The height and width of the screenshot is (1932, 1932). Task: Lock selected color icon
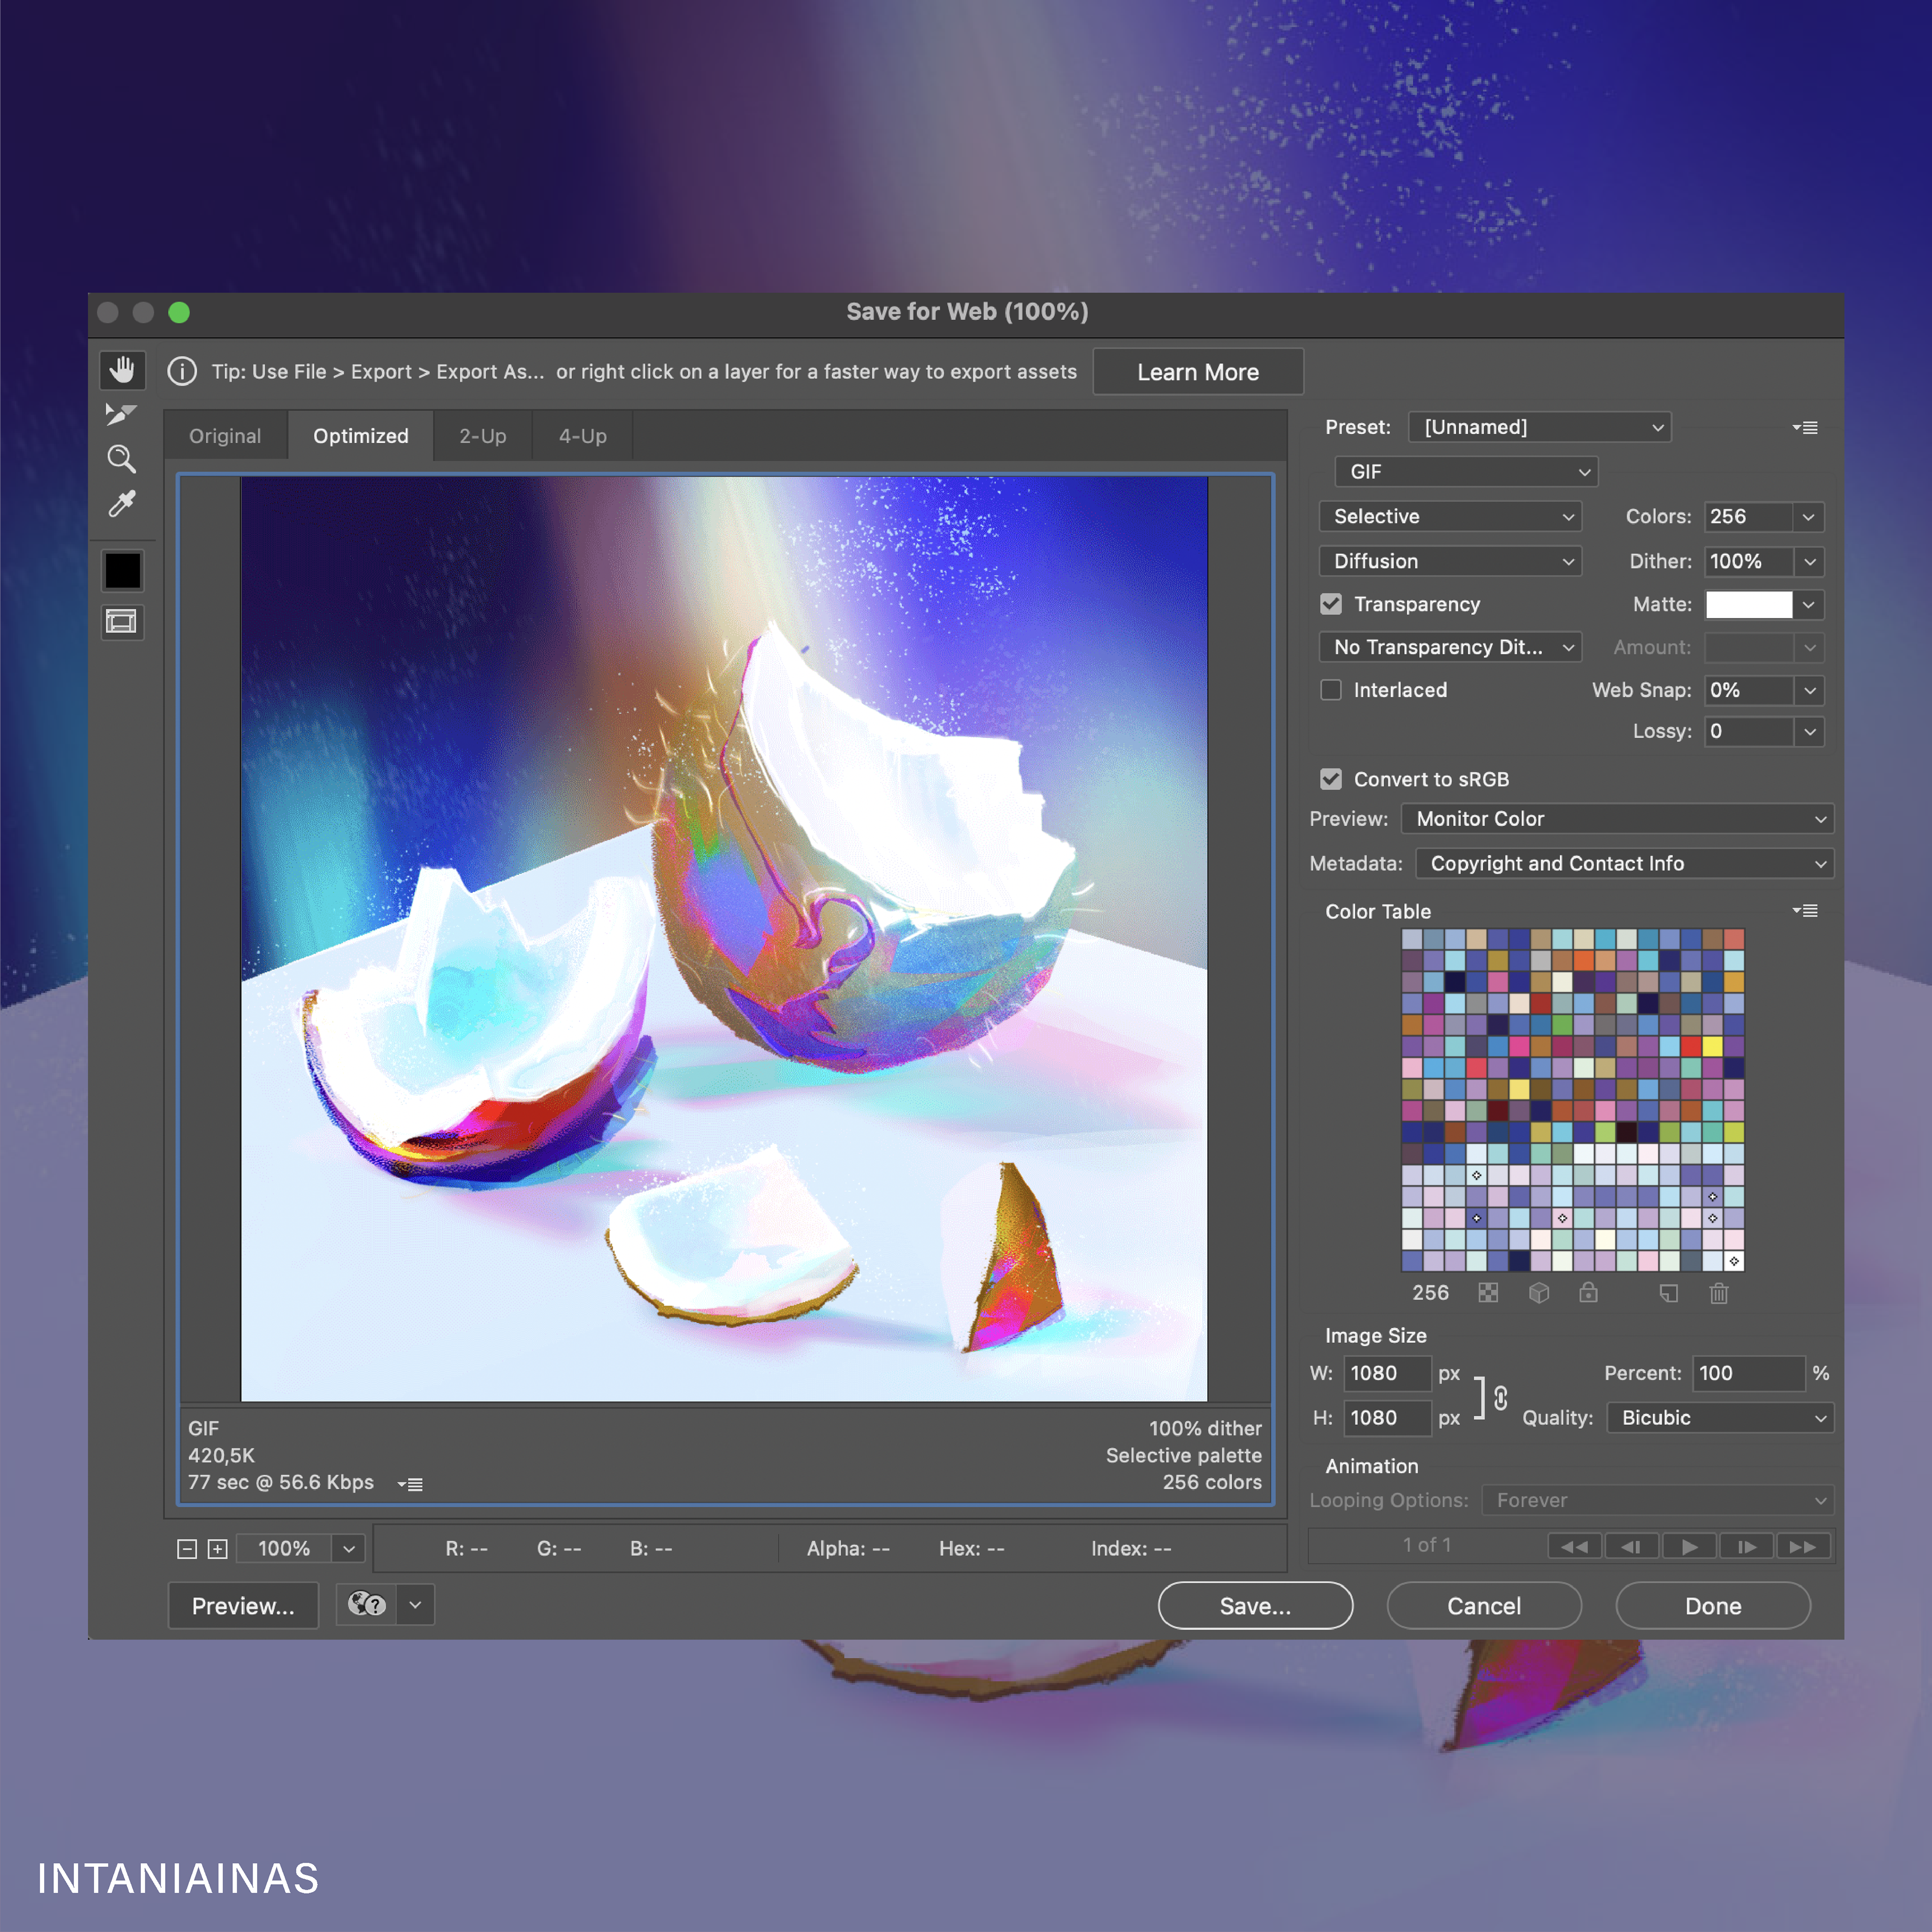point(1588,1293)
